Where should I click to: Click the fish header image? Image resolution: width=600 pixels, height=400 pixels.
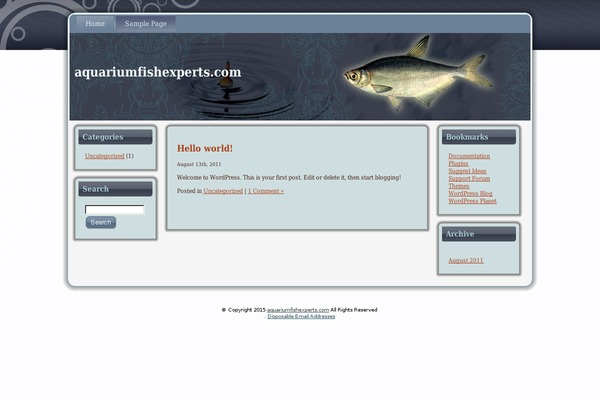pyautogui.click(x=419, y=73)
